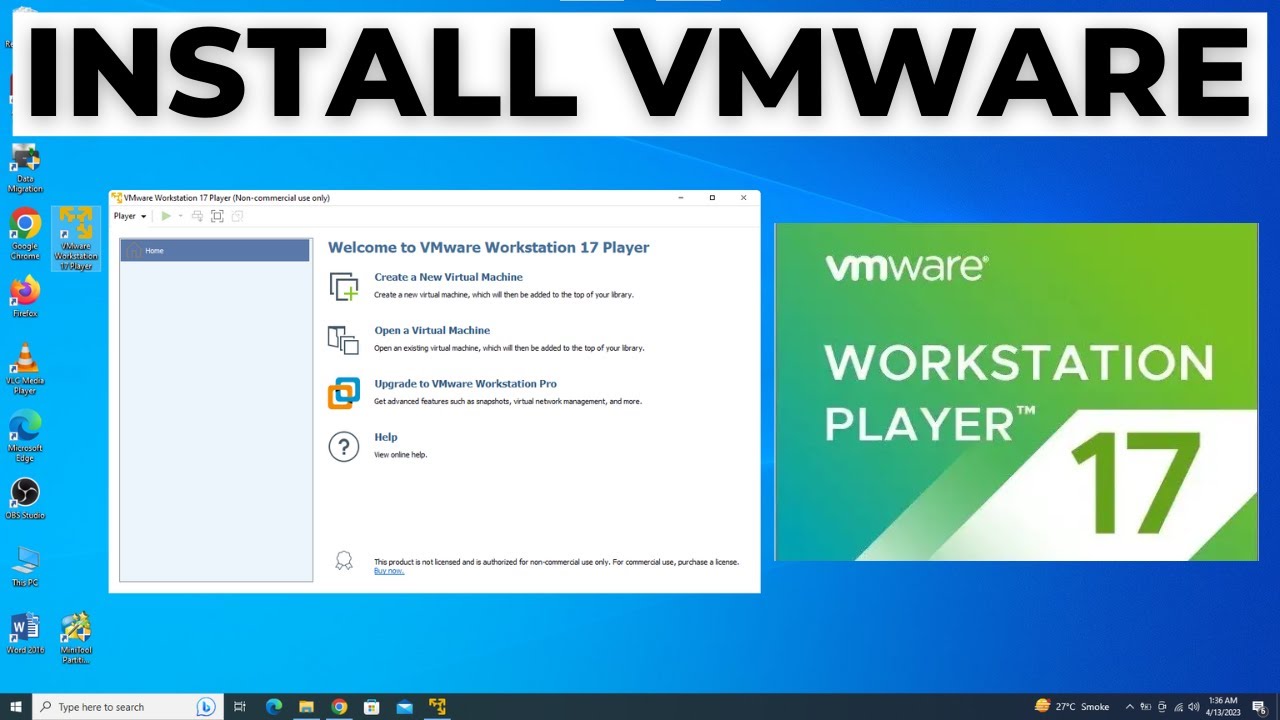Click Upgrade to VMware Workstation Pro link
This screenshot has width=1280, height=720.
tap(465, 384)
